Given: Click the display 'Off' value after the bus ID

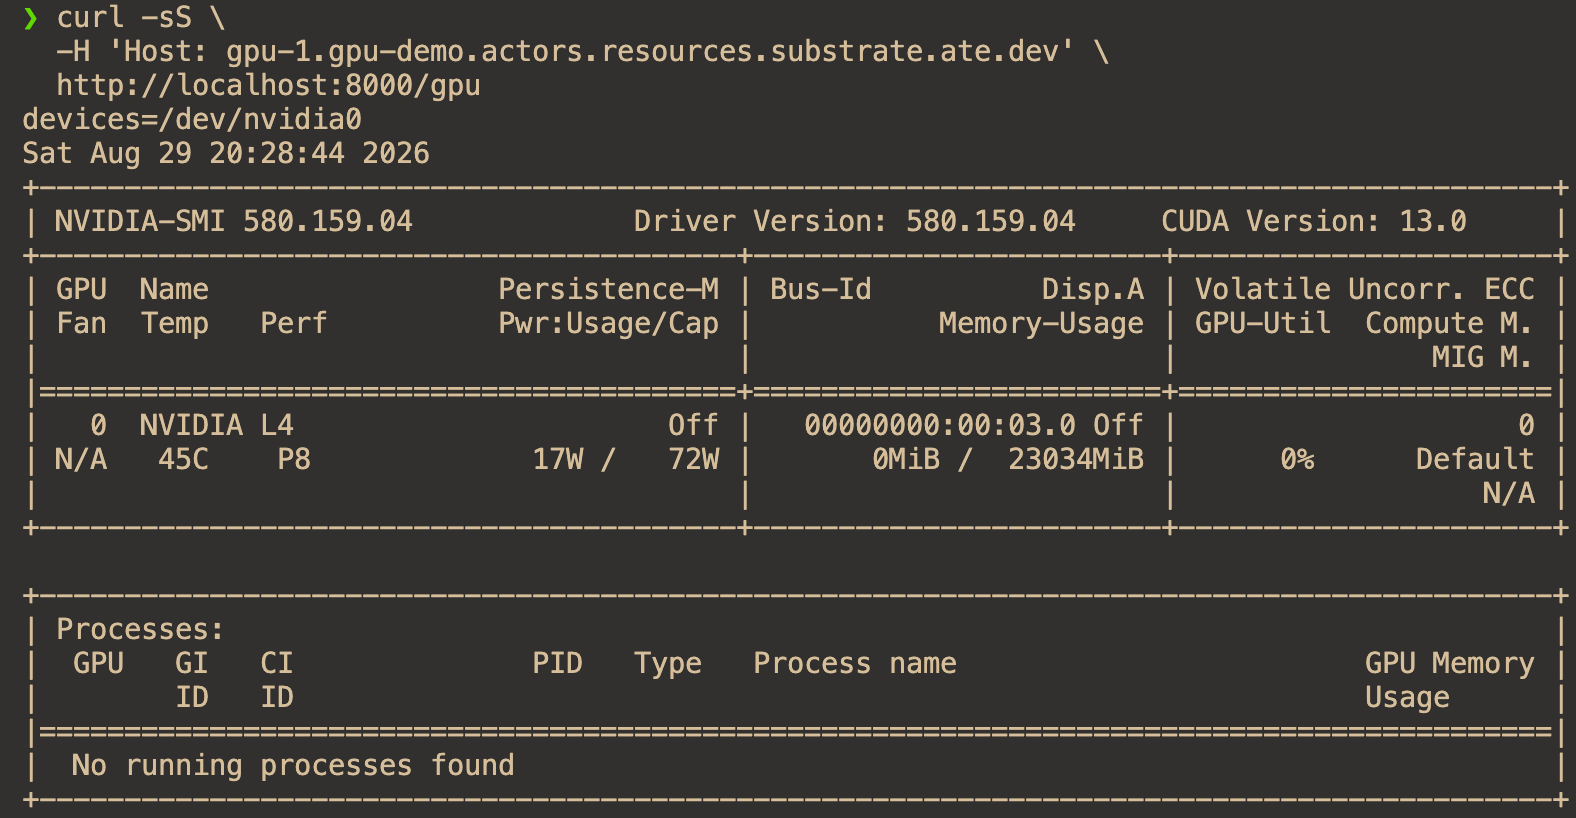Looking at the screenshot, I should tap(1118, 426).
